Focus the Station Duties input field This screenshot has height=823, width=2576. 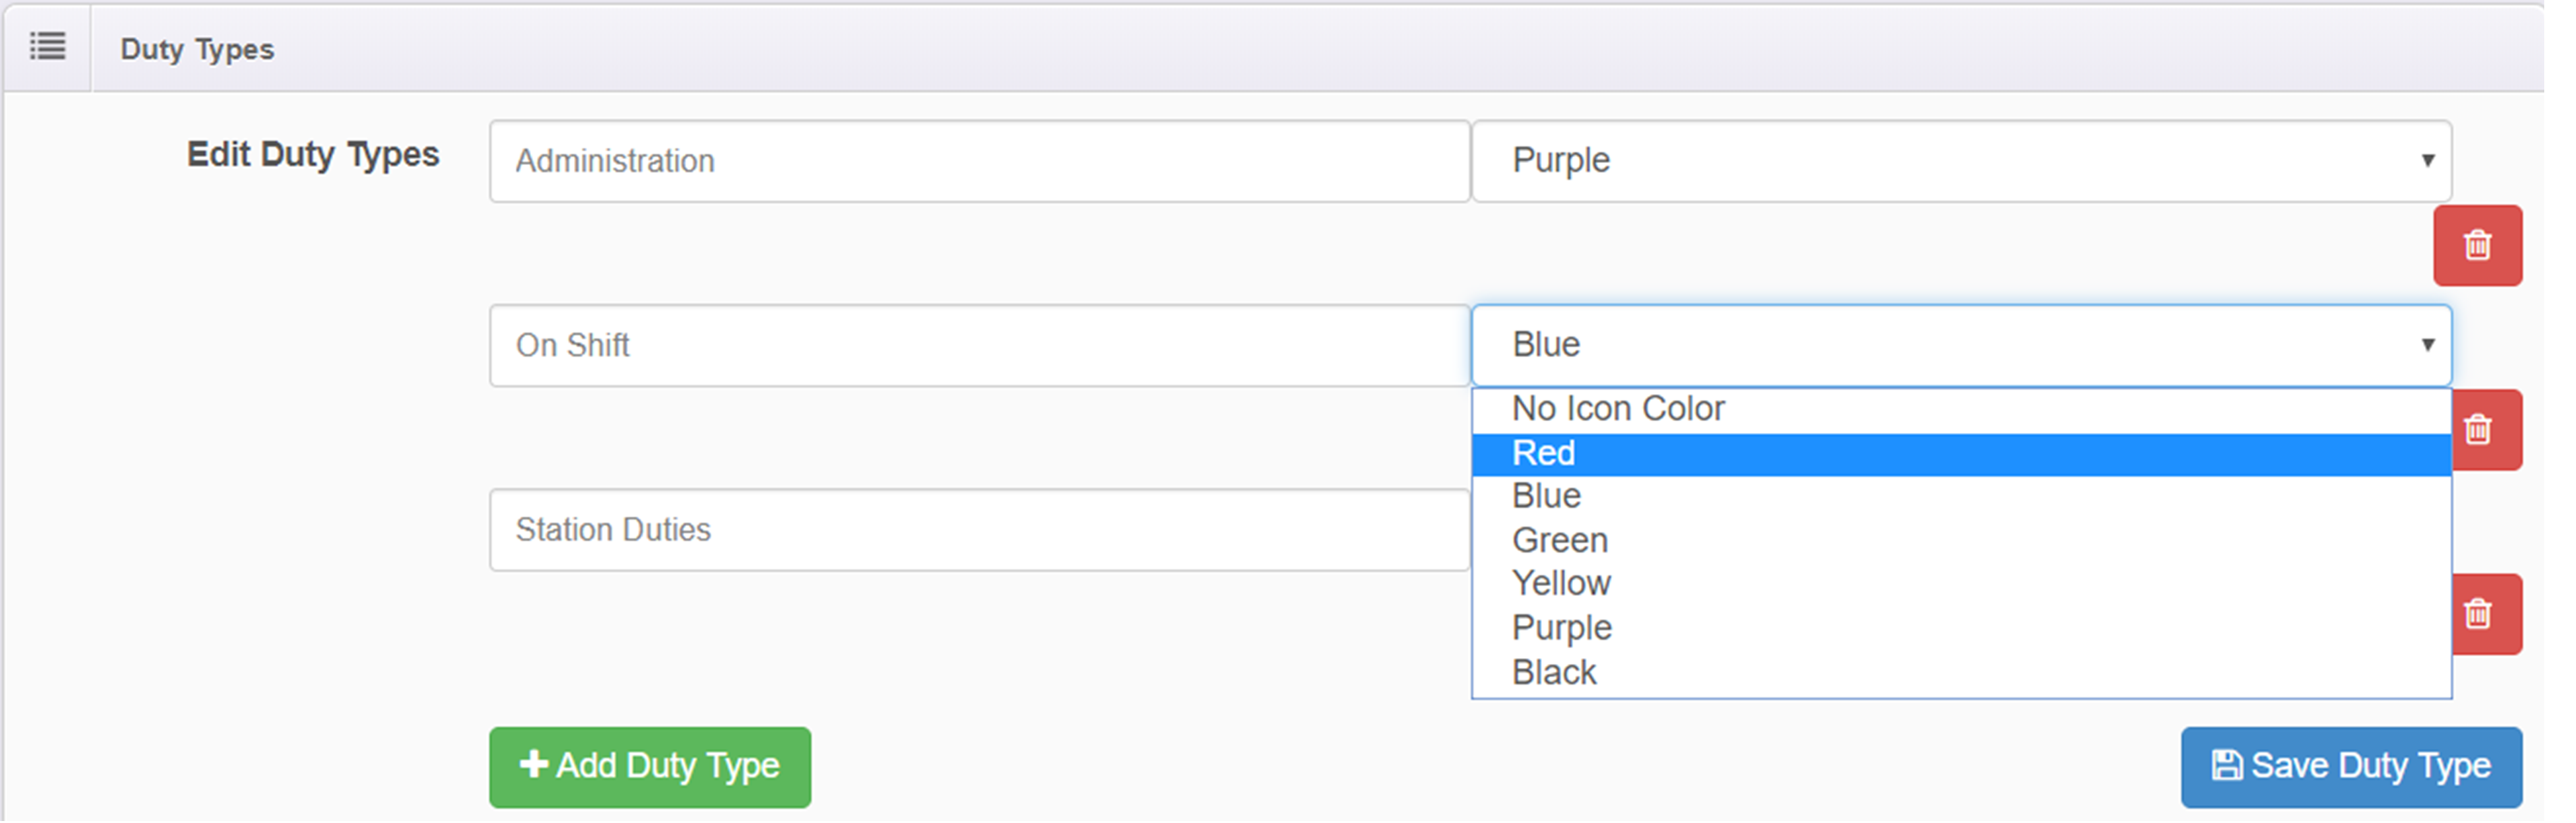click(978, 530)
